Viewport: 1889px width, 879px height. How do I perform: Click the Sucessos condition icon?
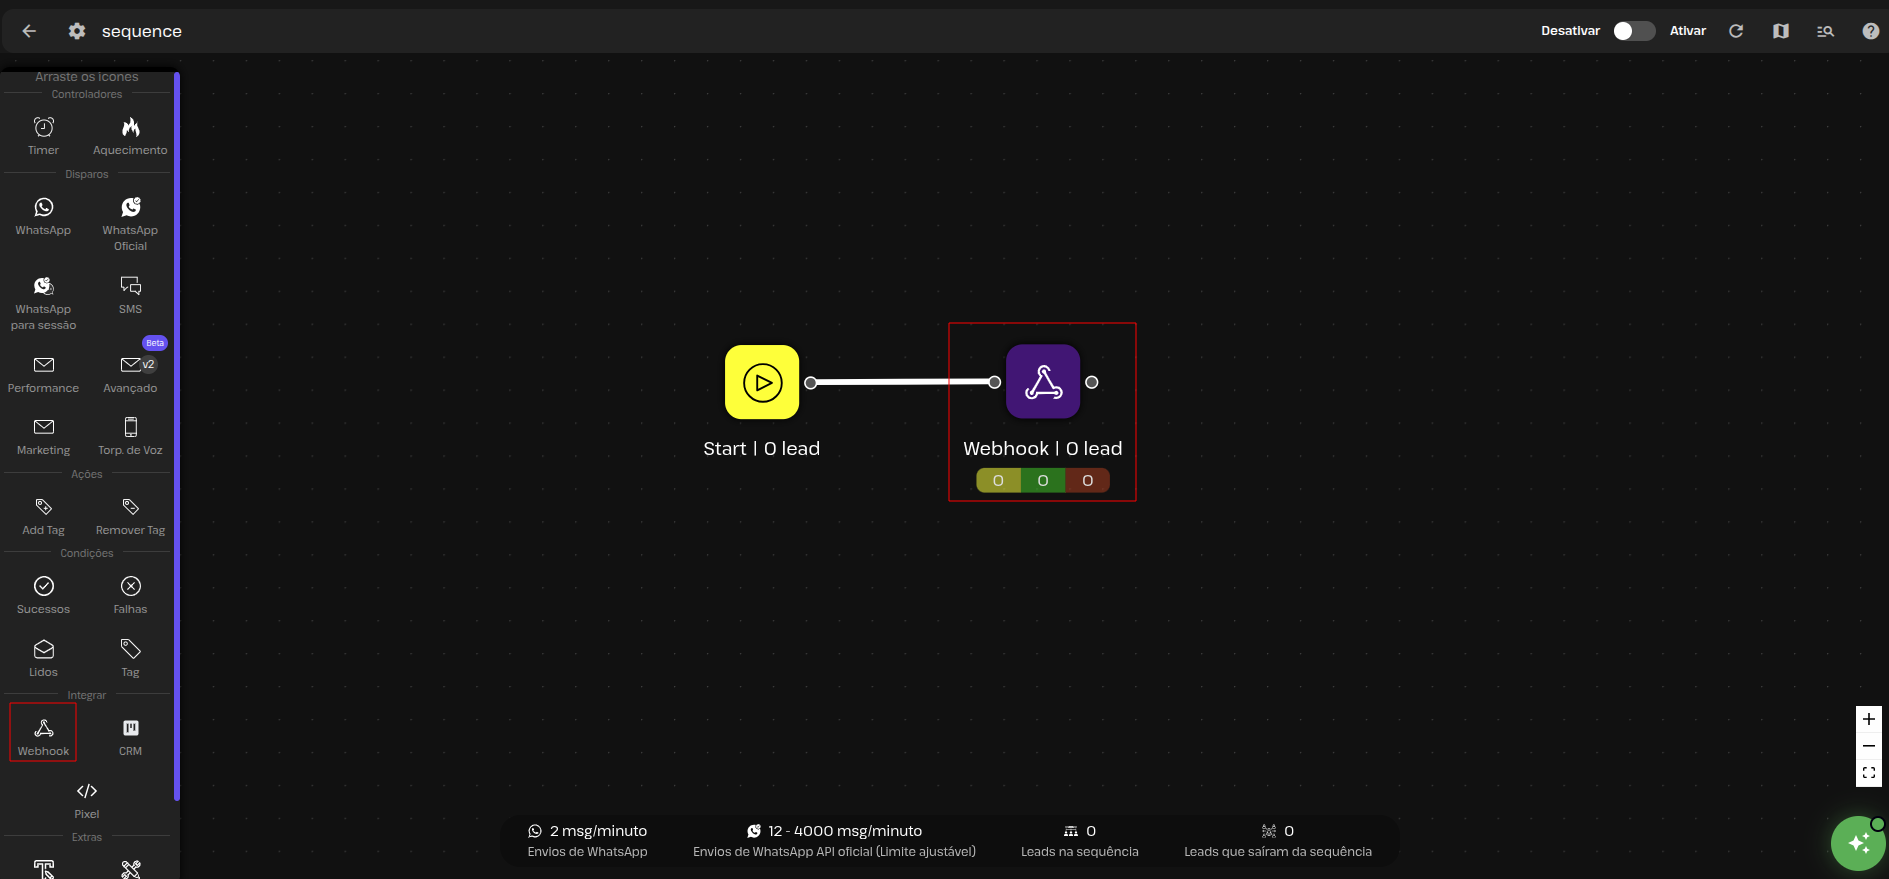coord(43,587)
